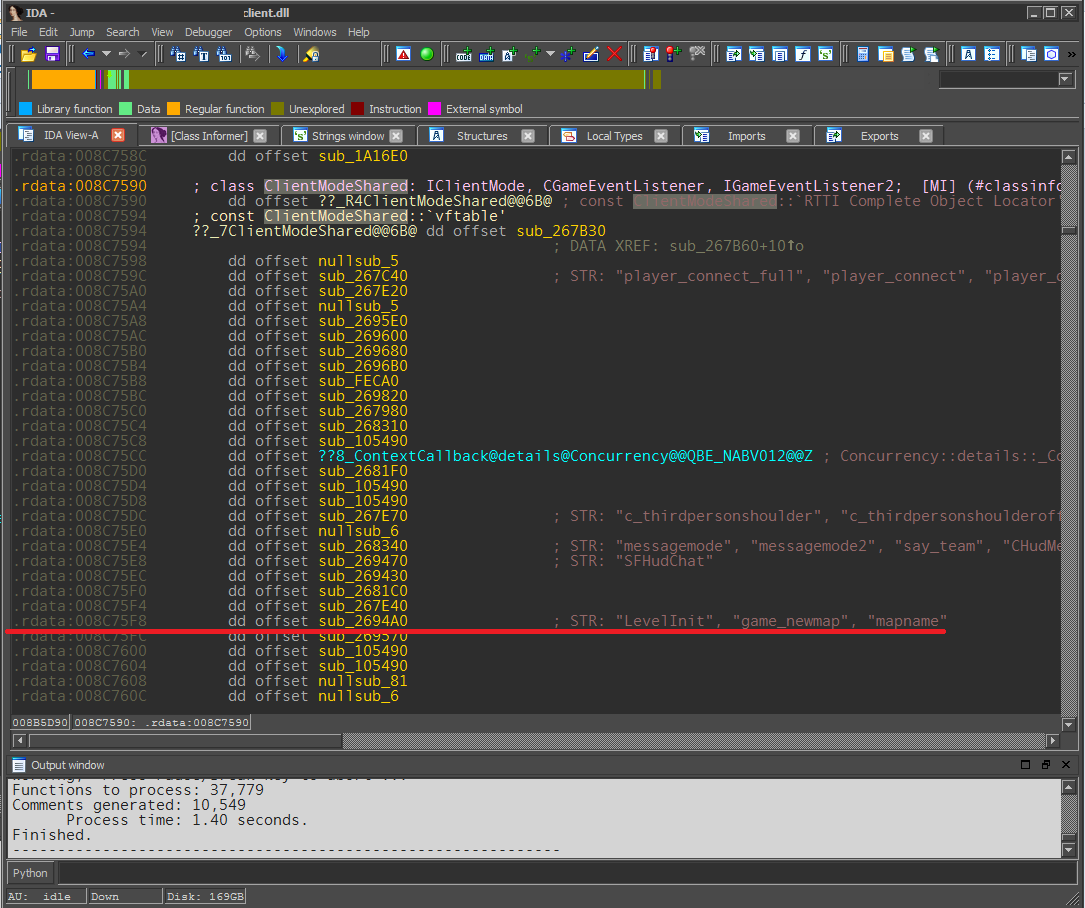Viewport: 1085px width, 908px height.
Task: Open the Options menu
Action: [x=263, y=32]
